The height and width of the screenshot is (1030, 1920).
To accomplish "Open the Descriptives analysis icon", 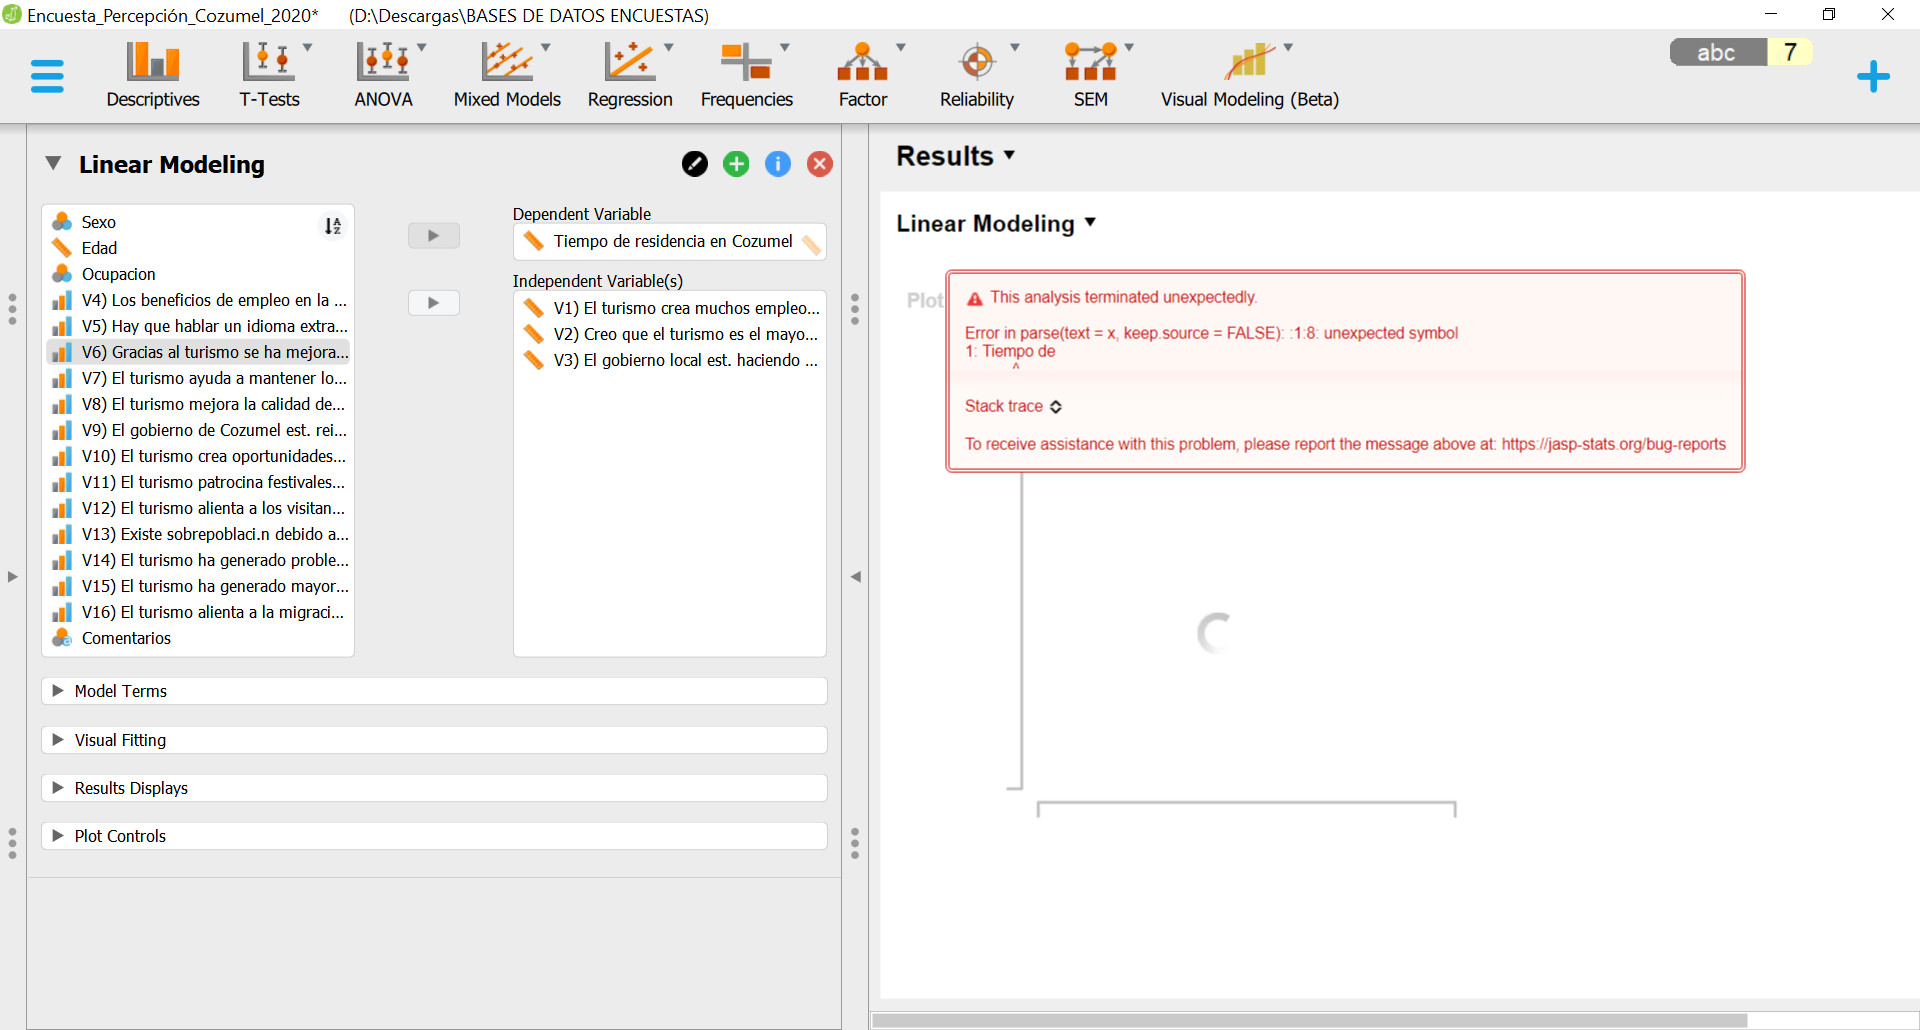I will click(x=152, y=70).
